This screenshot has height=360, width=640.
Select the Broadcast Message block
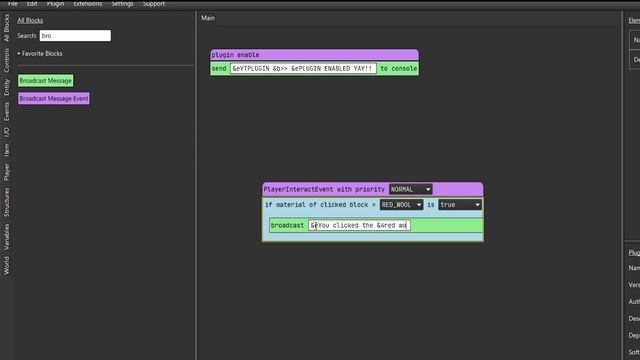(x=46, y=80)
